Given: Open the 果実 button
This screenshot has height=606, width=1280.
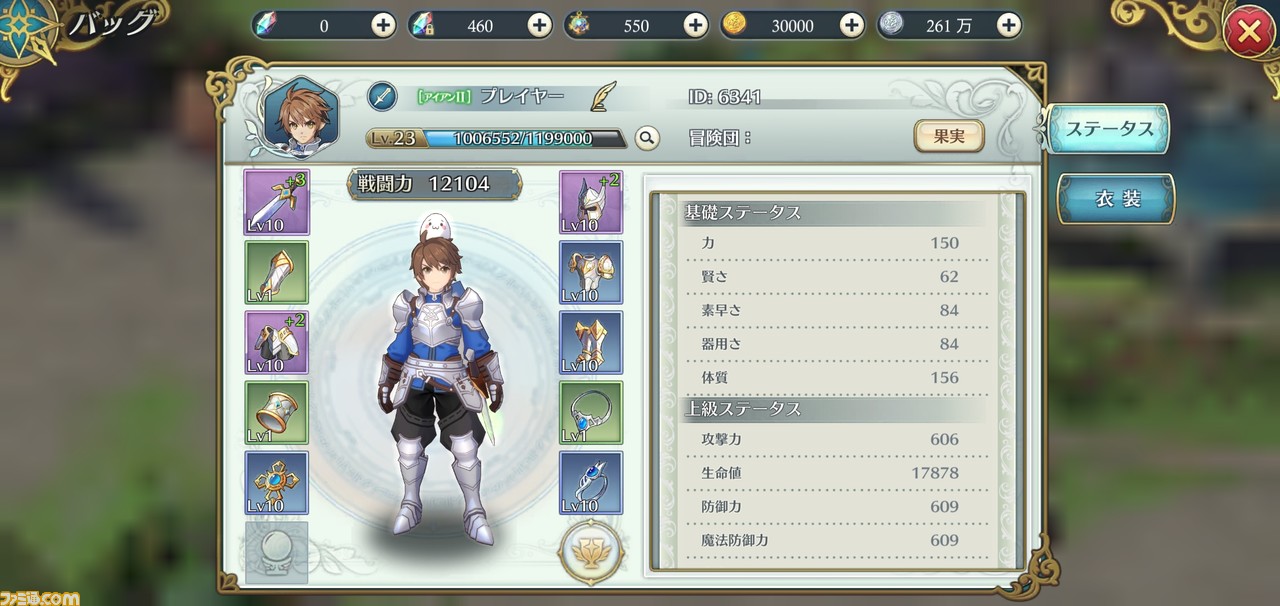Looking at the screenshot, I should pyautogui.click(x=949, y=136).
